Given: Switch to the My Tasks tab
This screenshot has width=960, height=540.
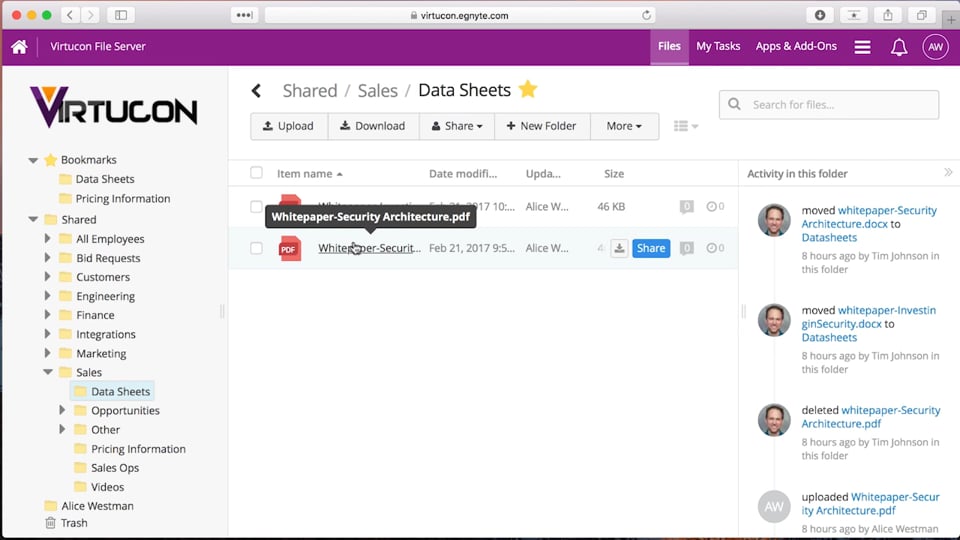Looking at the screenshot, I should [x=718, y=46].
